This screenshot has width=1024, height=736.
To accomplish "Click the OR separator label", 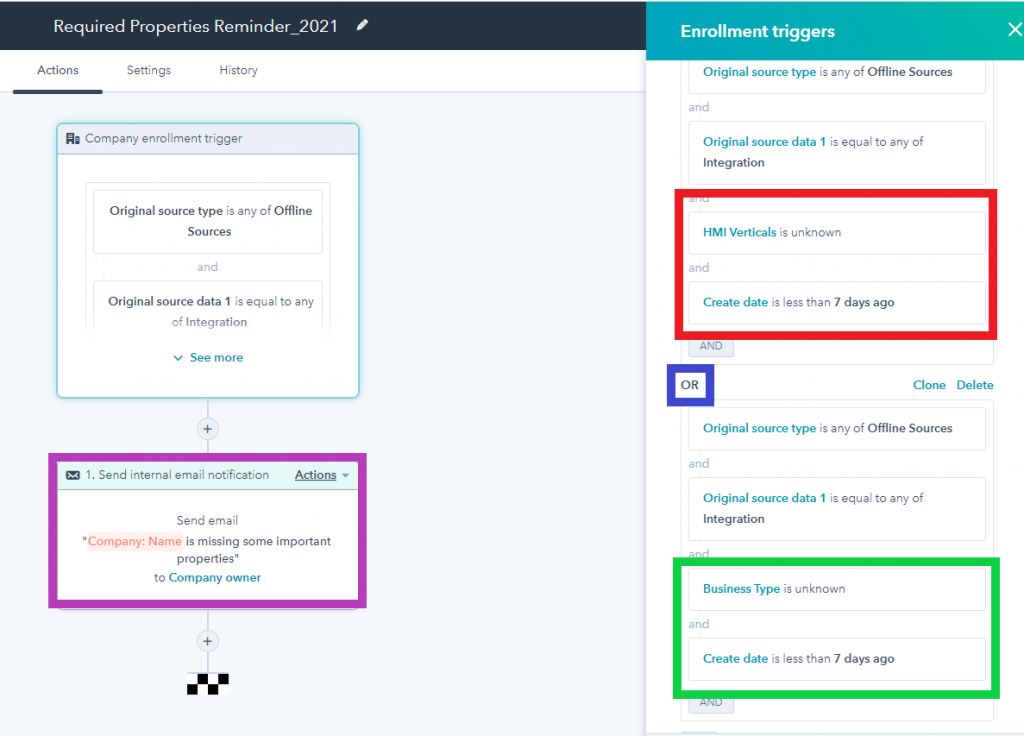I will point(690,385).
